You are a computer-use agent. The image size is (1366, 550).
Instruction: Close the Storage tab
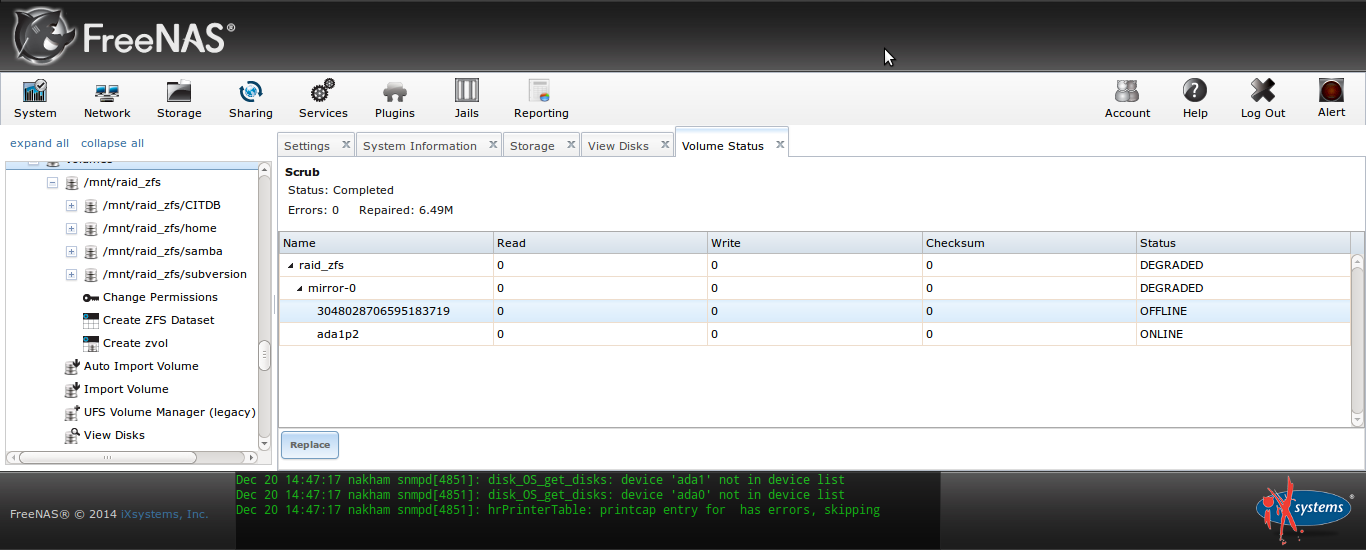click(570, 145)
